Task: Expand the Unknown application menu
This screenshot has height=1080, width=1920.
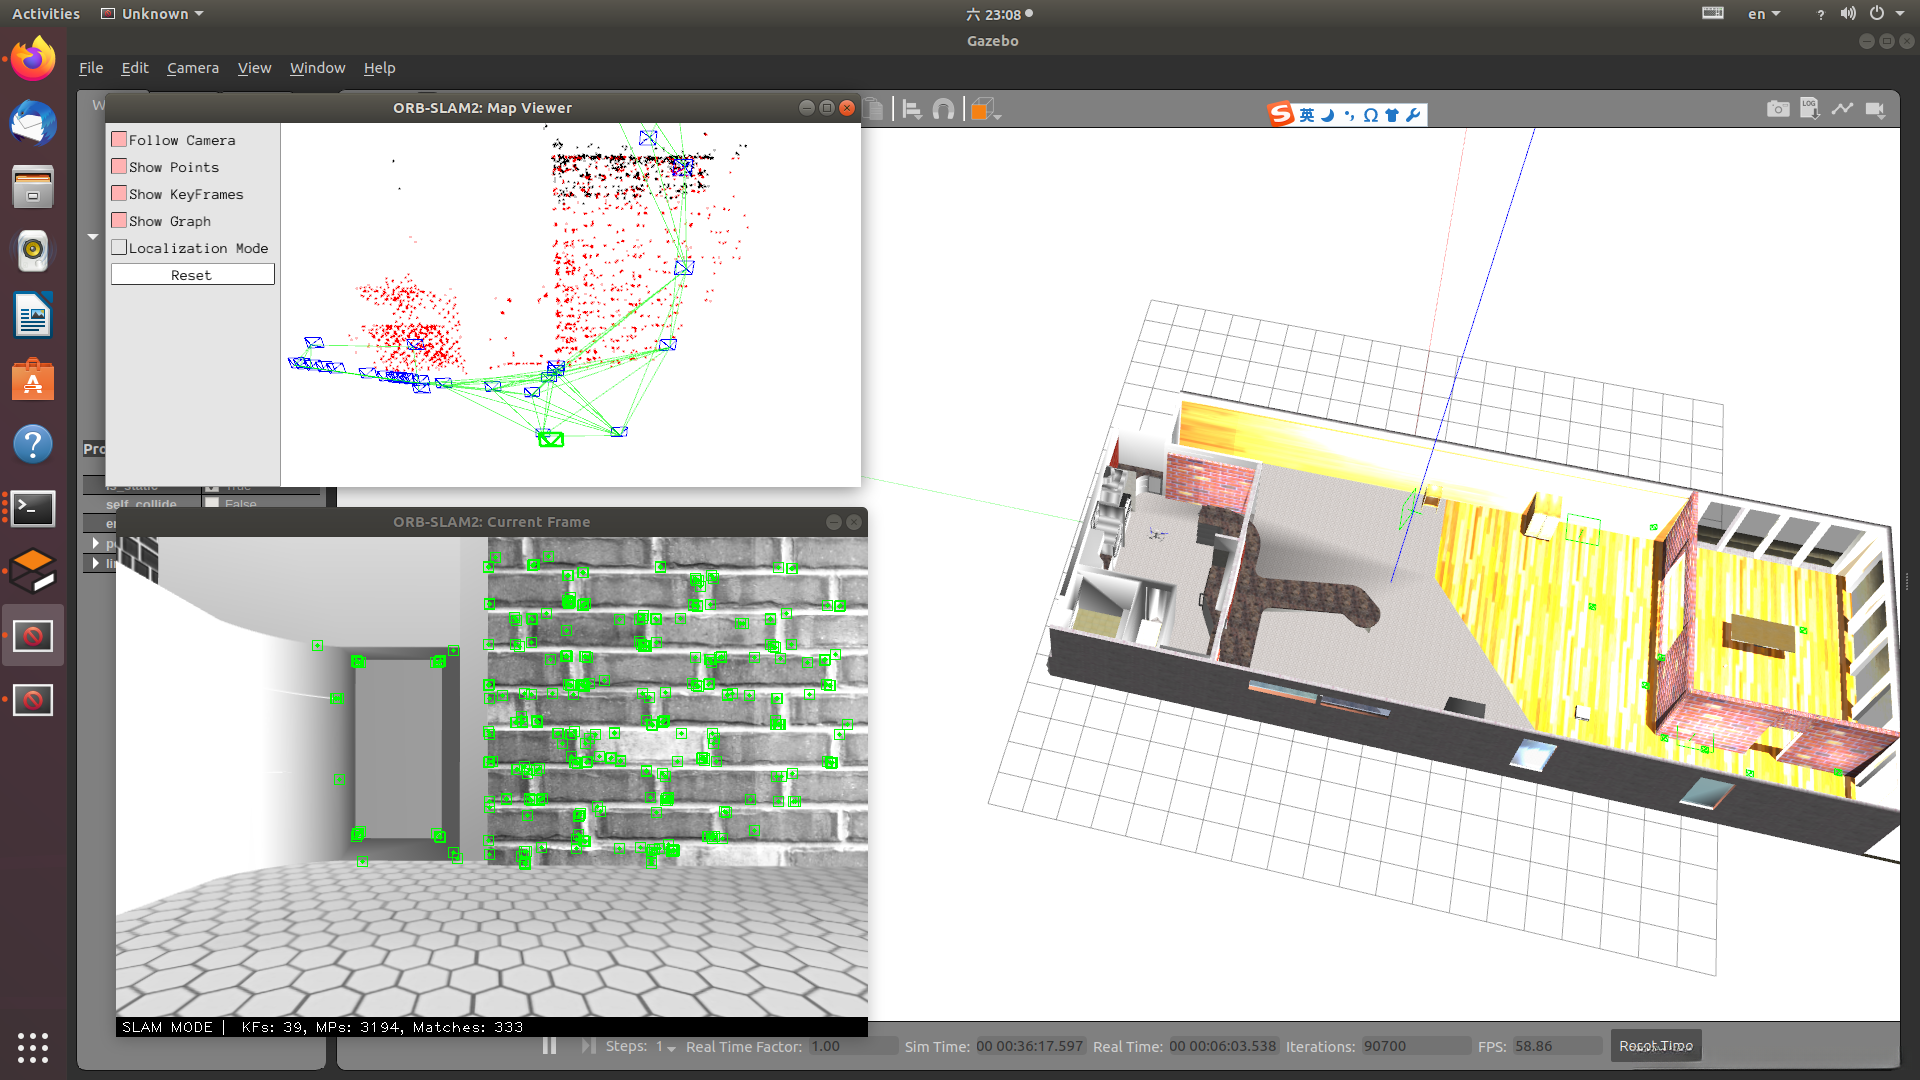Action: tap(153, 14)
